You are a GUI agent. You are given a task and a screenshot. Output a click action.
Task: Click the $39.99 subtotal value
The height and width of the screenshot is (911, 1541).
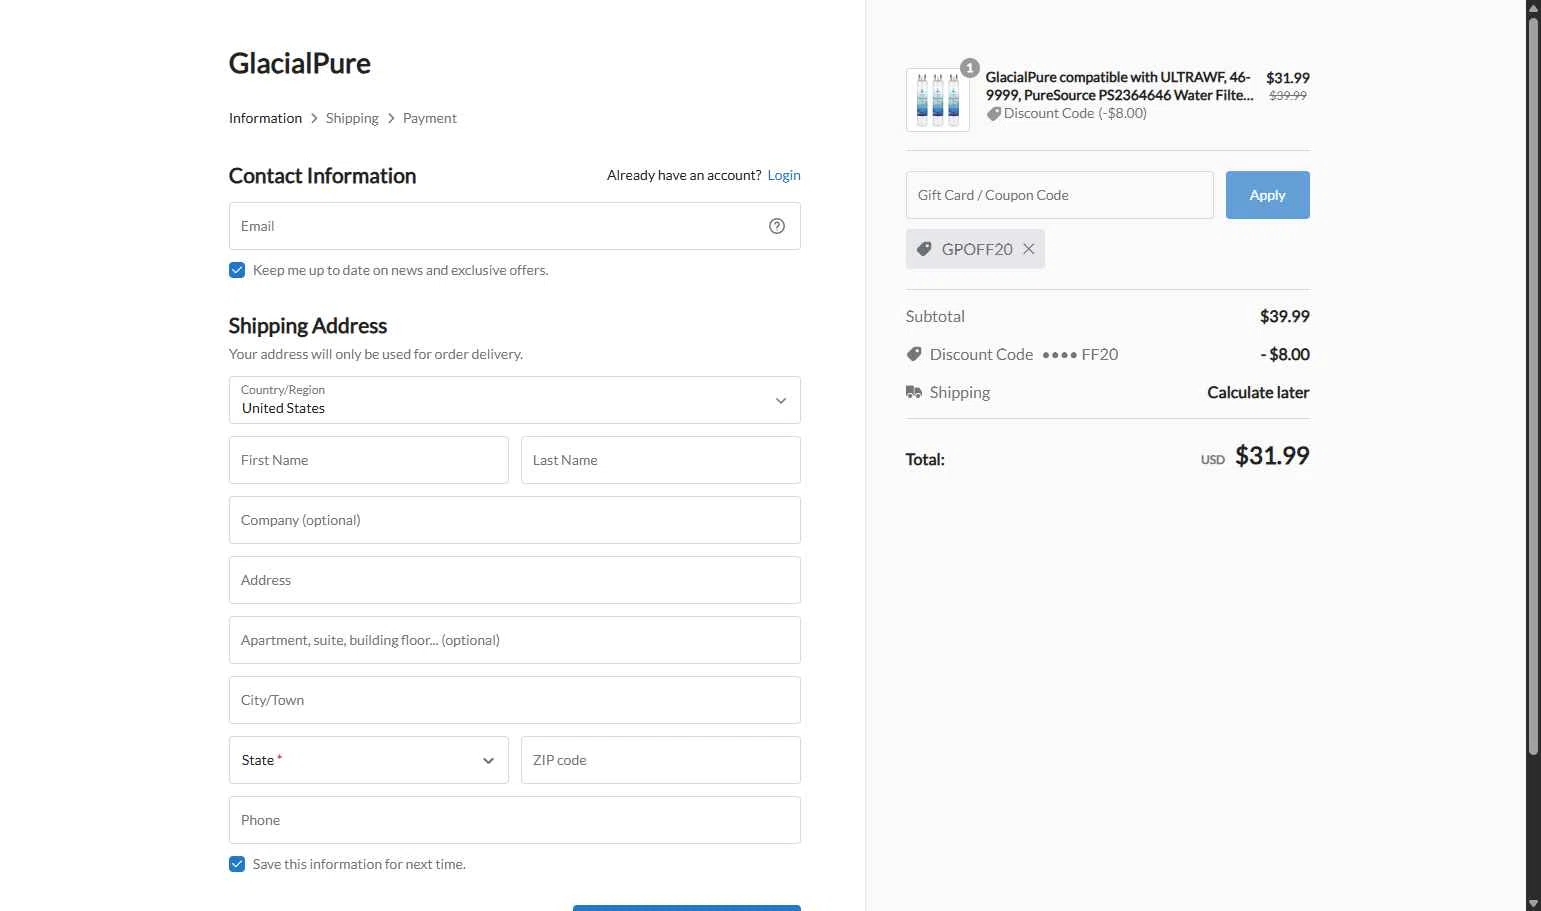[1285, 316]
